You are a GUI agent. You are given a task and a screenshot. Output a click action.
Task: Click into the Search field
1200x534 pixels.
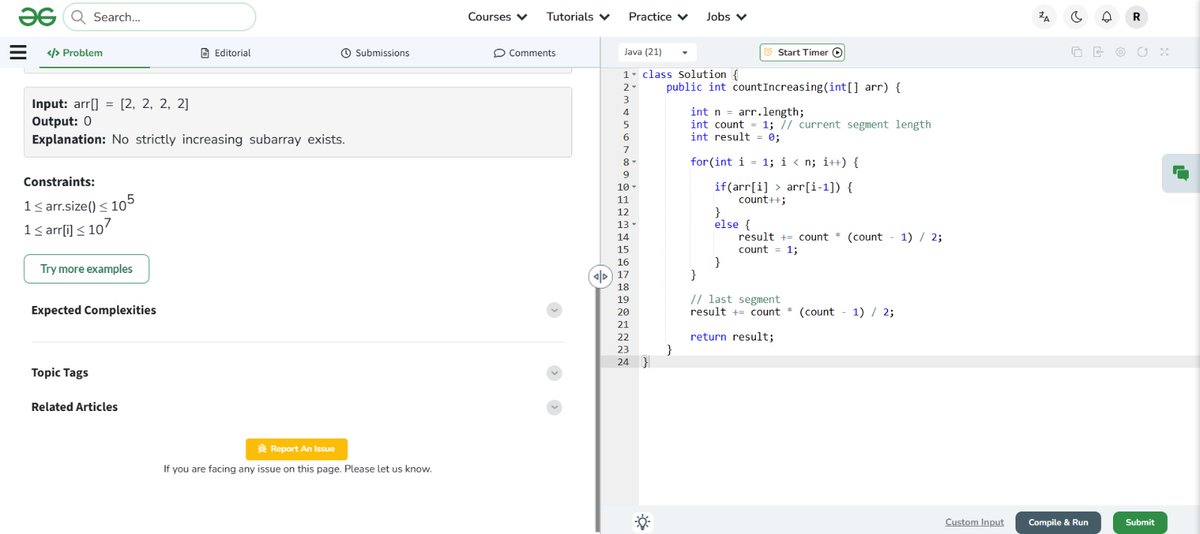[160, 17]
